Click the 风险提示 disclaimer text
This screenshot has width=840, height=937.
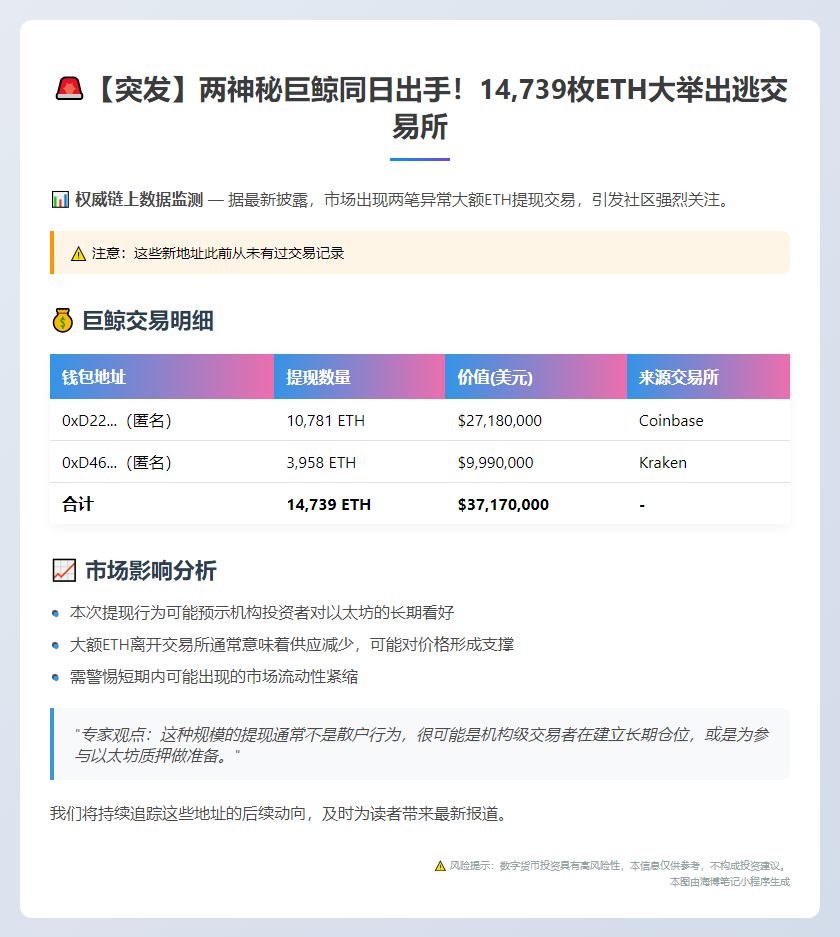tap(620, 866)
